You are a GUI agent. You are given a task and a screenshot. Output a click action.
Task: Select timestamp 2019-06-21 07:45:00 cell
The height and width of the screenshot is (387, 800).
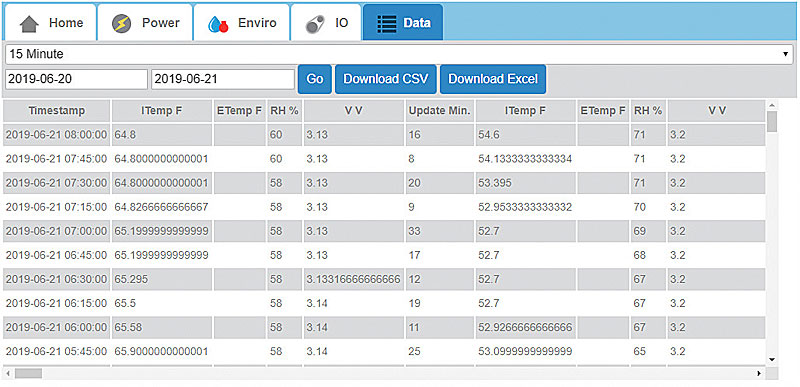click(x=57, y=159)
